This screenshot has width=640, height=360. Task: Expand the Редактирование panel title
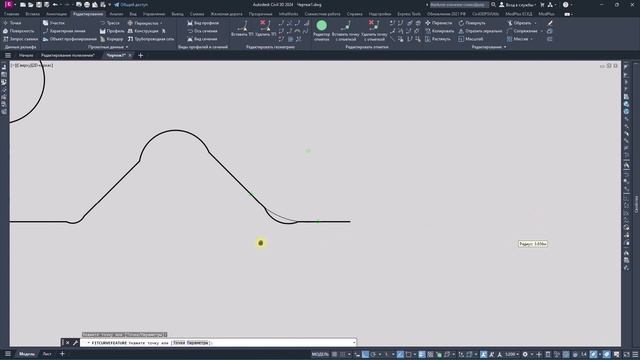(x=489, y=47)
